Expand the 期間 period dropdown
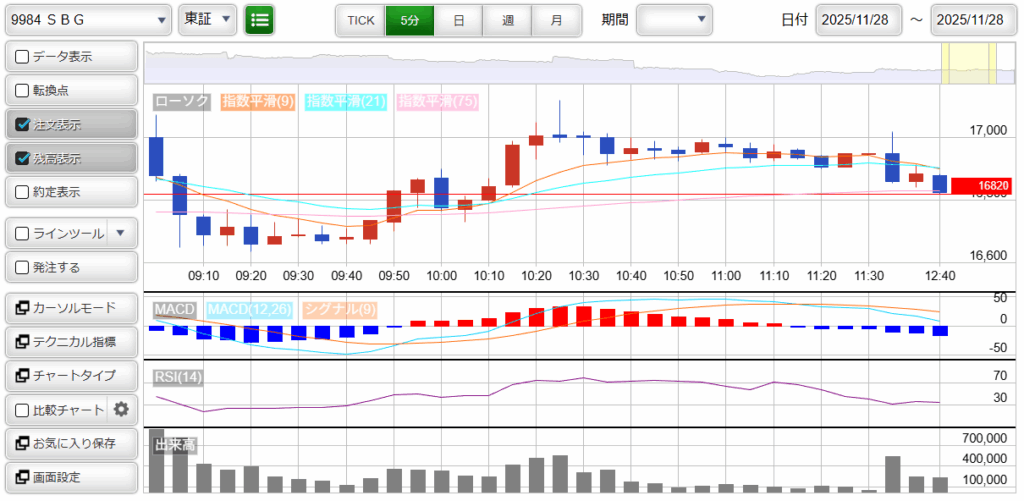Screen dimensions: 1024x501 [x=674, y=20]
